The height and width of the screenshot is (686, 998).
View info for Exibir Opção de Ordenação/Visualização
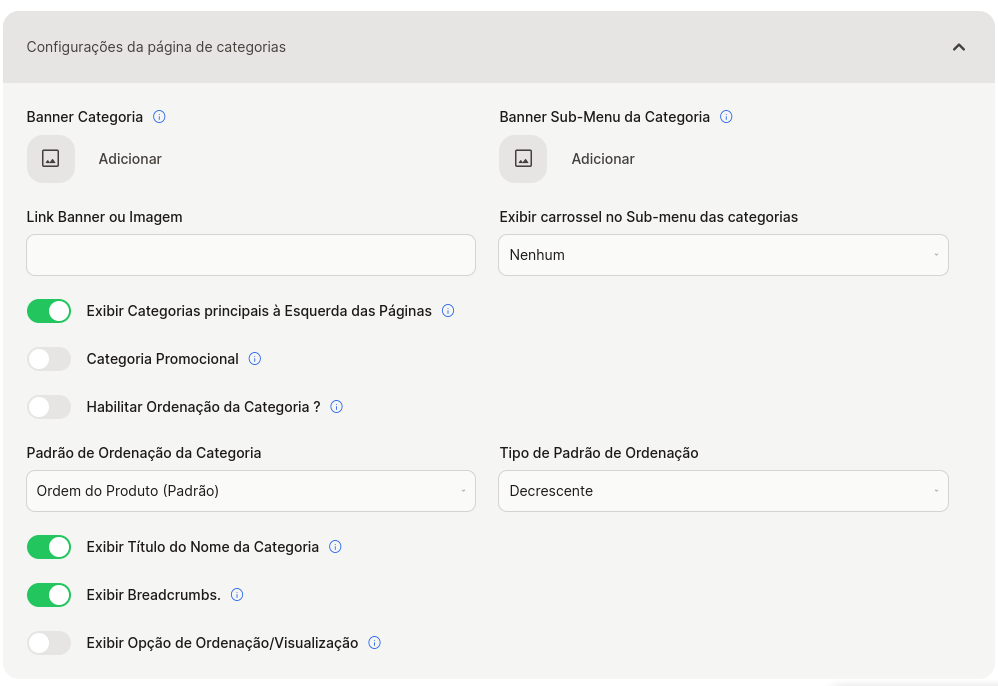(x=375, y=643)
